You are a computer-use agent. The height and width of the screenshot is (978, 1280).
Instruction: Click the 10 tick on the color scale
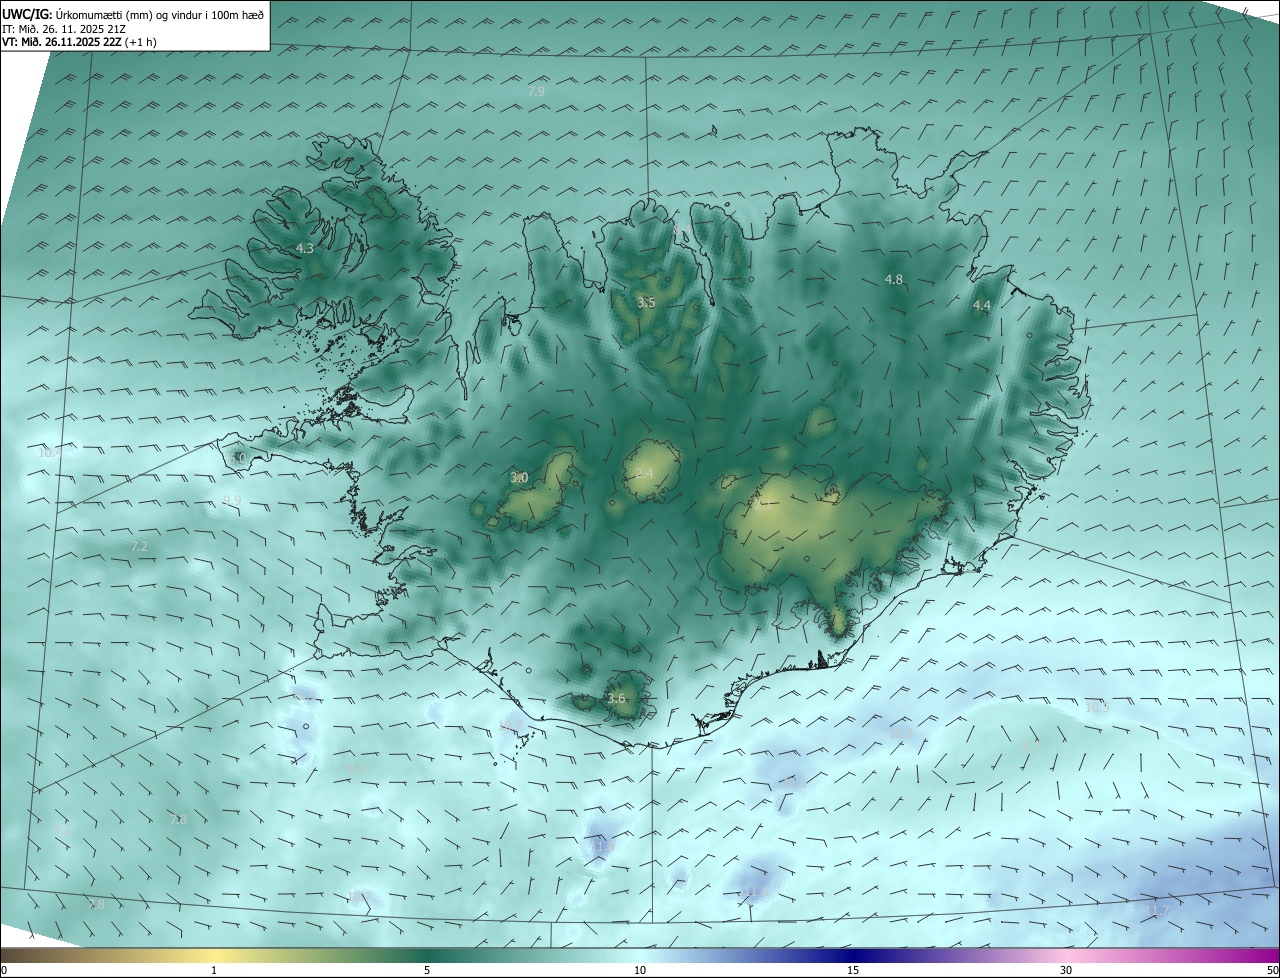pyautogui.click(x=640, y=970)
